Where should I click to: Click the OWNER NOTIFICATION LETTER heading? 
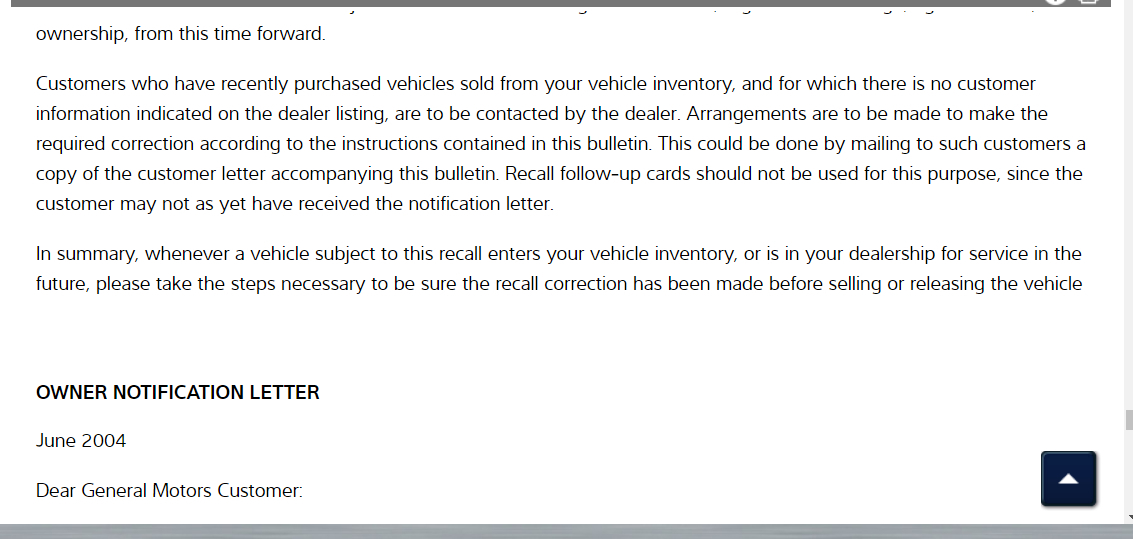178,393
